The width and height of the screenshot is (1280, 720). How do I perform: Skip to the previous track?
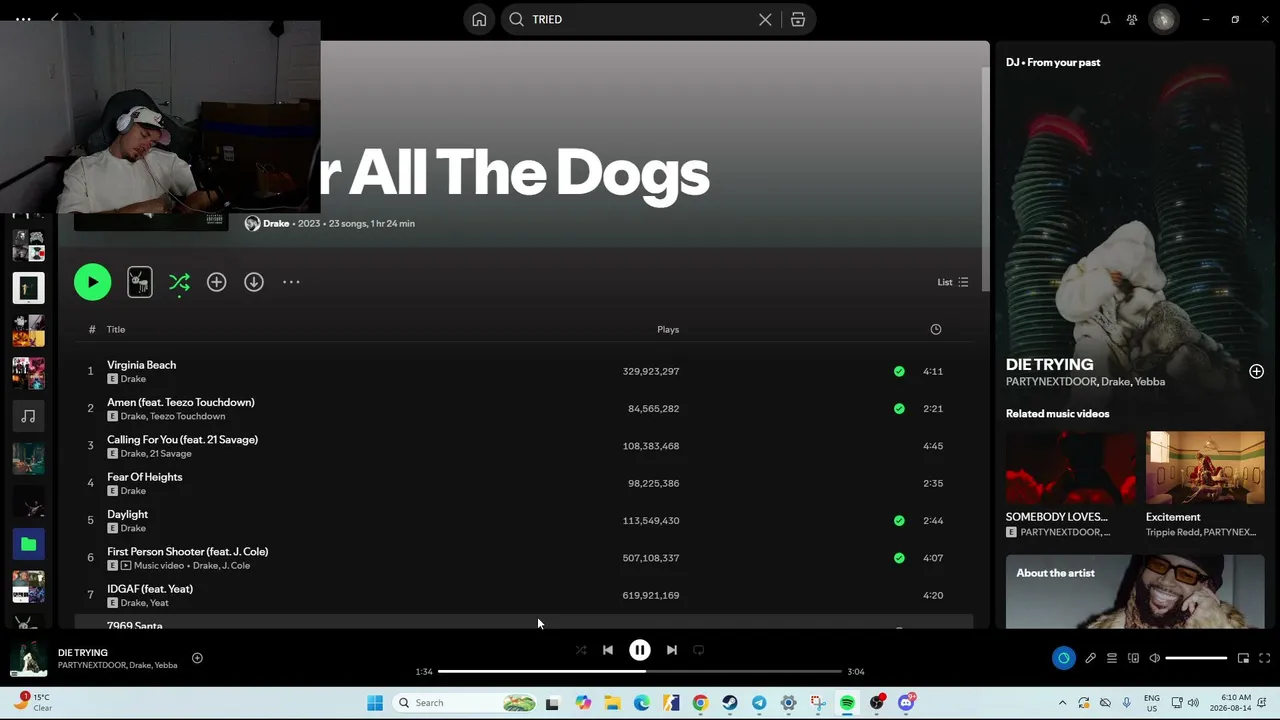tap(608, 650)
